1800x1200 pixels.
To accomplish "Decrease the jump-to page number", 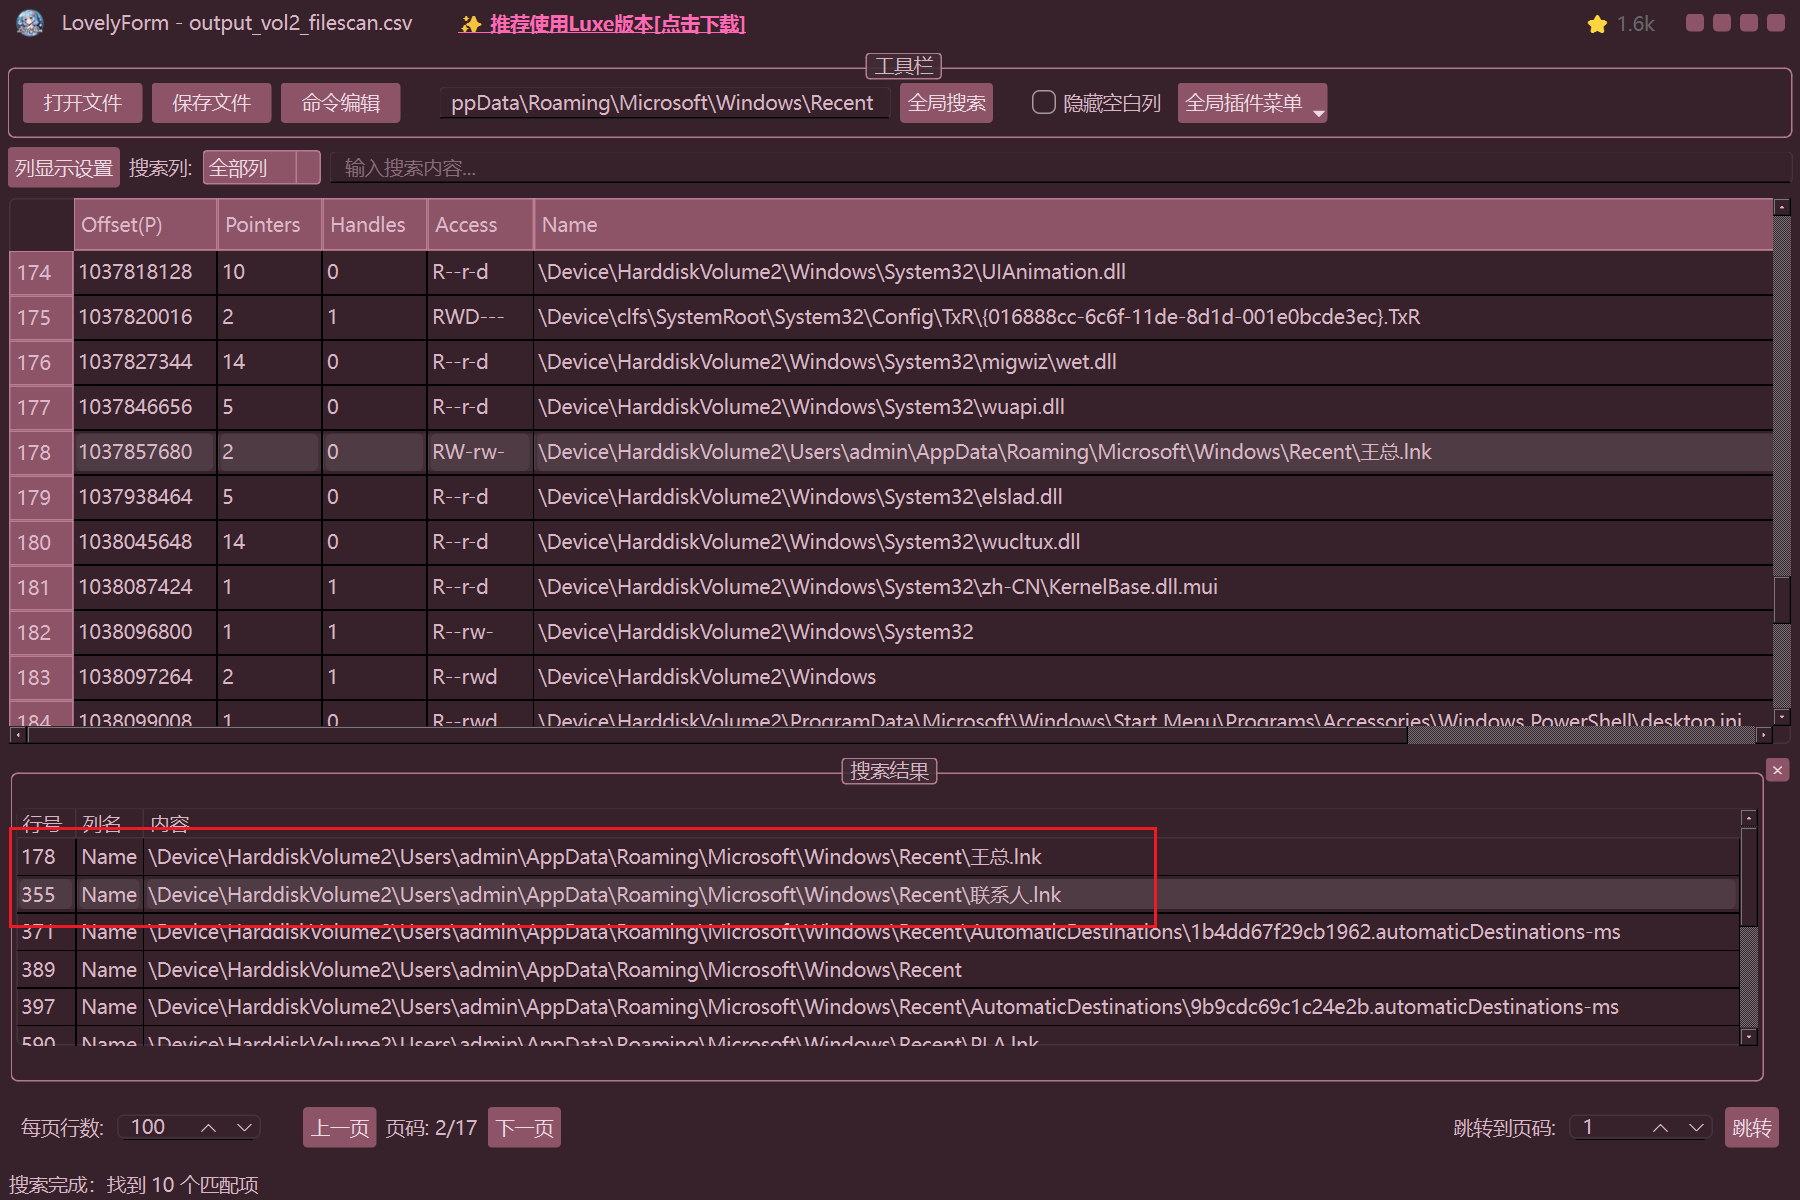I will click(x=1696, y=1128).
